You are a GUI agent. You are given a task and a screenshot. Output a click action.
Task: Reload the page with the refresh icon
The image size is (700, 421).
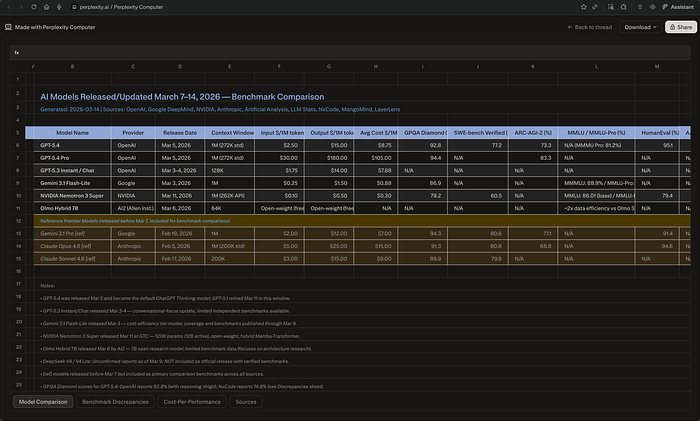point(33,7)
